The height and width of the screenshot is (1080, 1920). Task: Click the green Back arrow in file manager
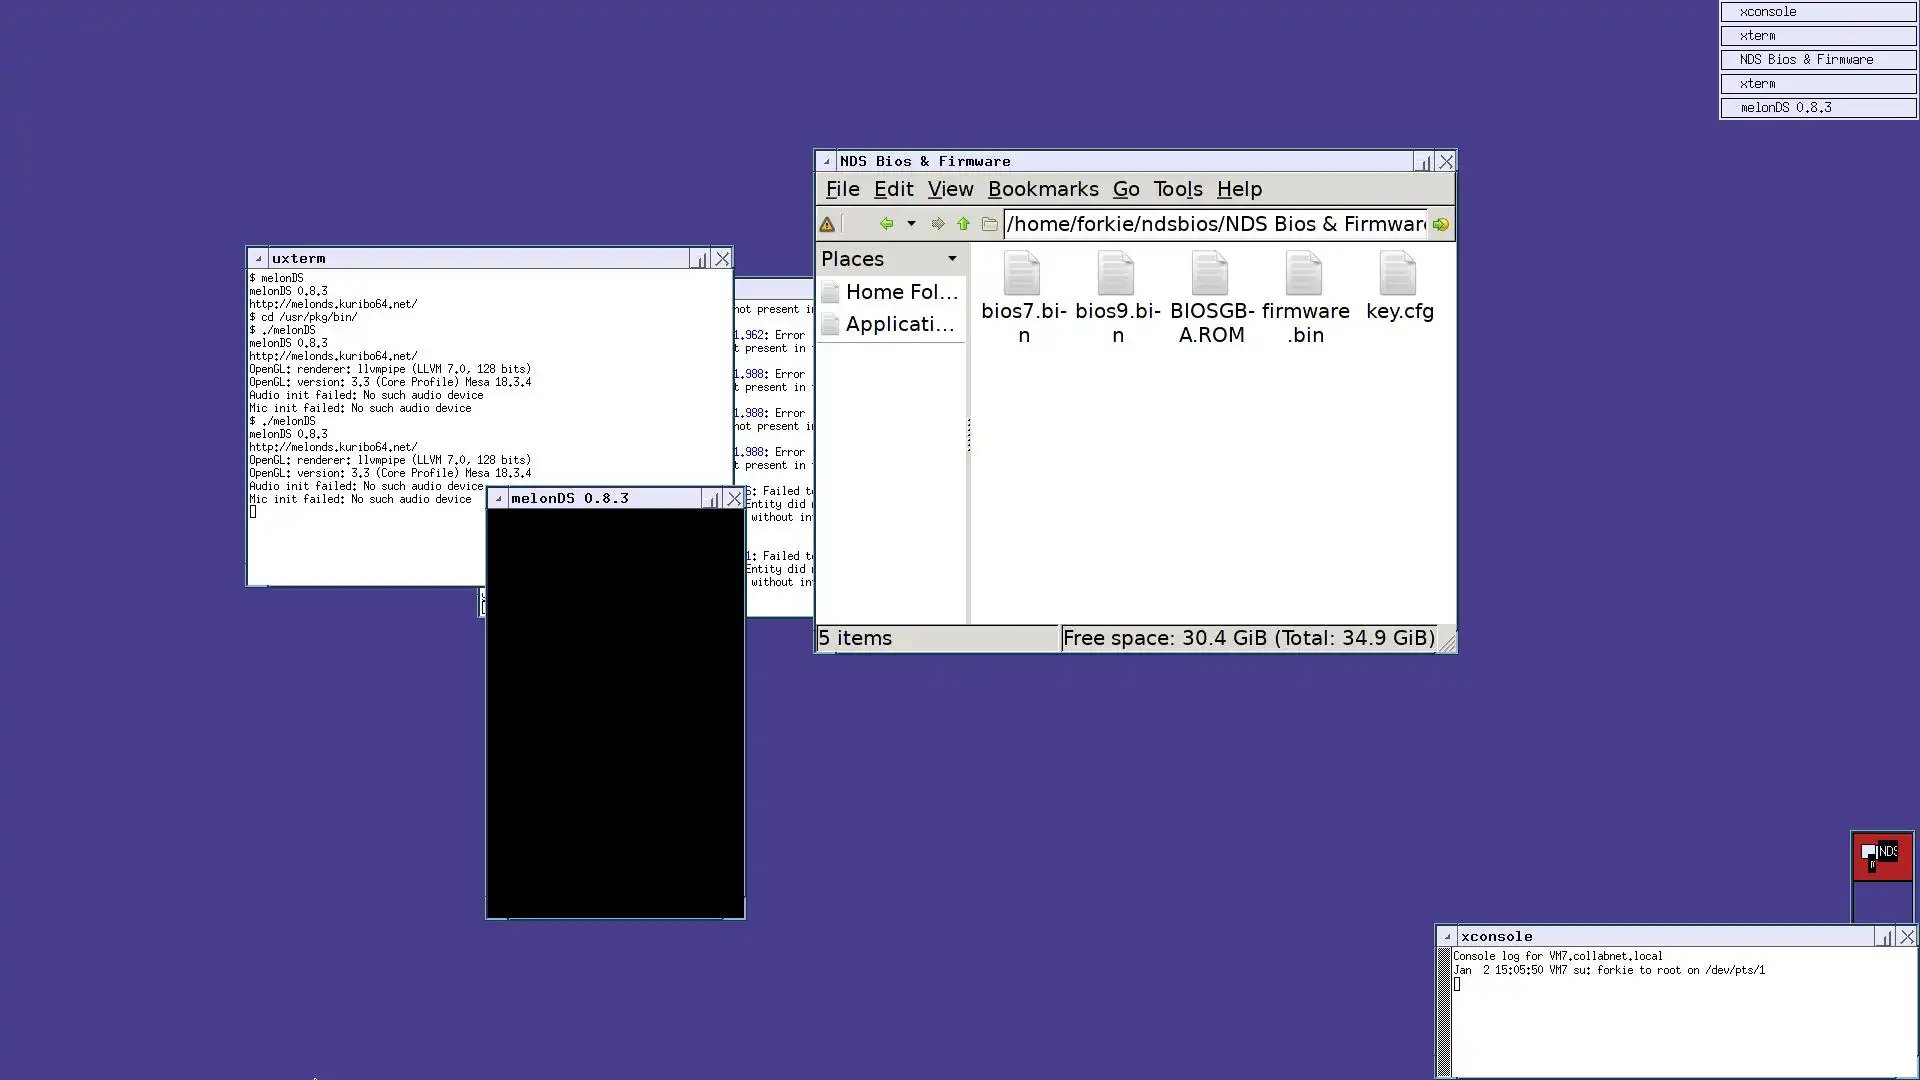point(886,224)
